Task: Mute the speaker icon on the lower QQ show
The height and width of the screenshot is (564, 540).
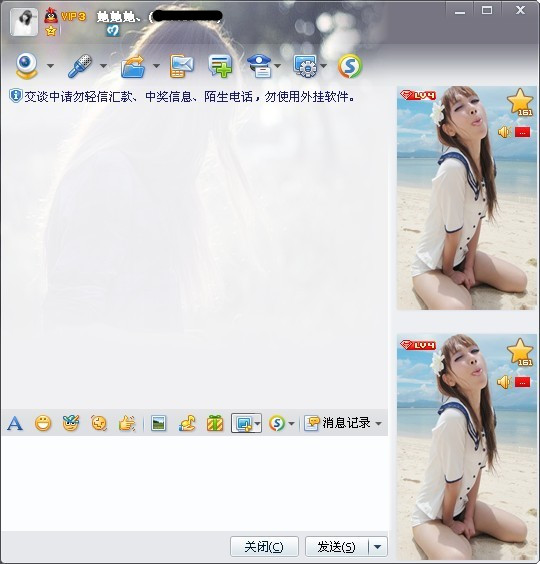Action: (504, 382)
